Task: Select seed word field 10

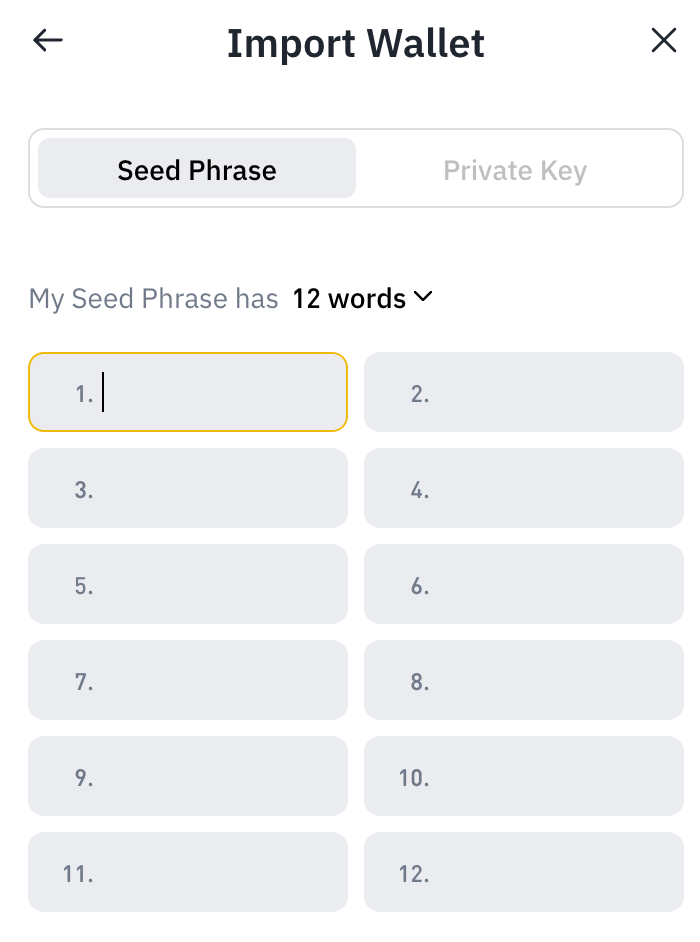Action: click(524, 776)
